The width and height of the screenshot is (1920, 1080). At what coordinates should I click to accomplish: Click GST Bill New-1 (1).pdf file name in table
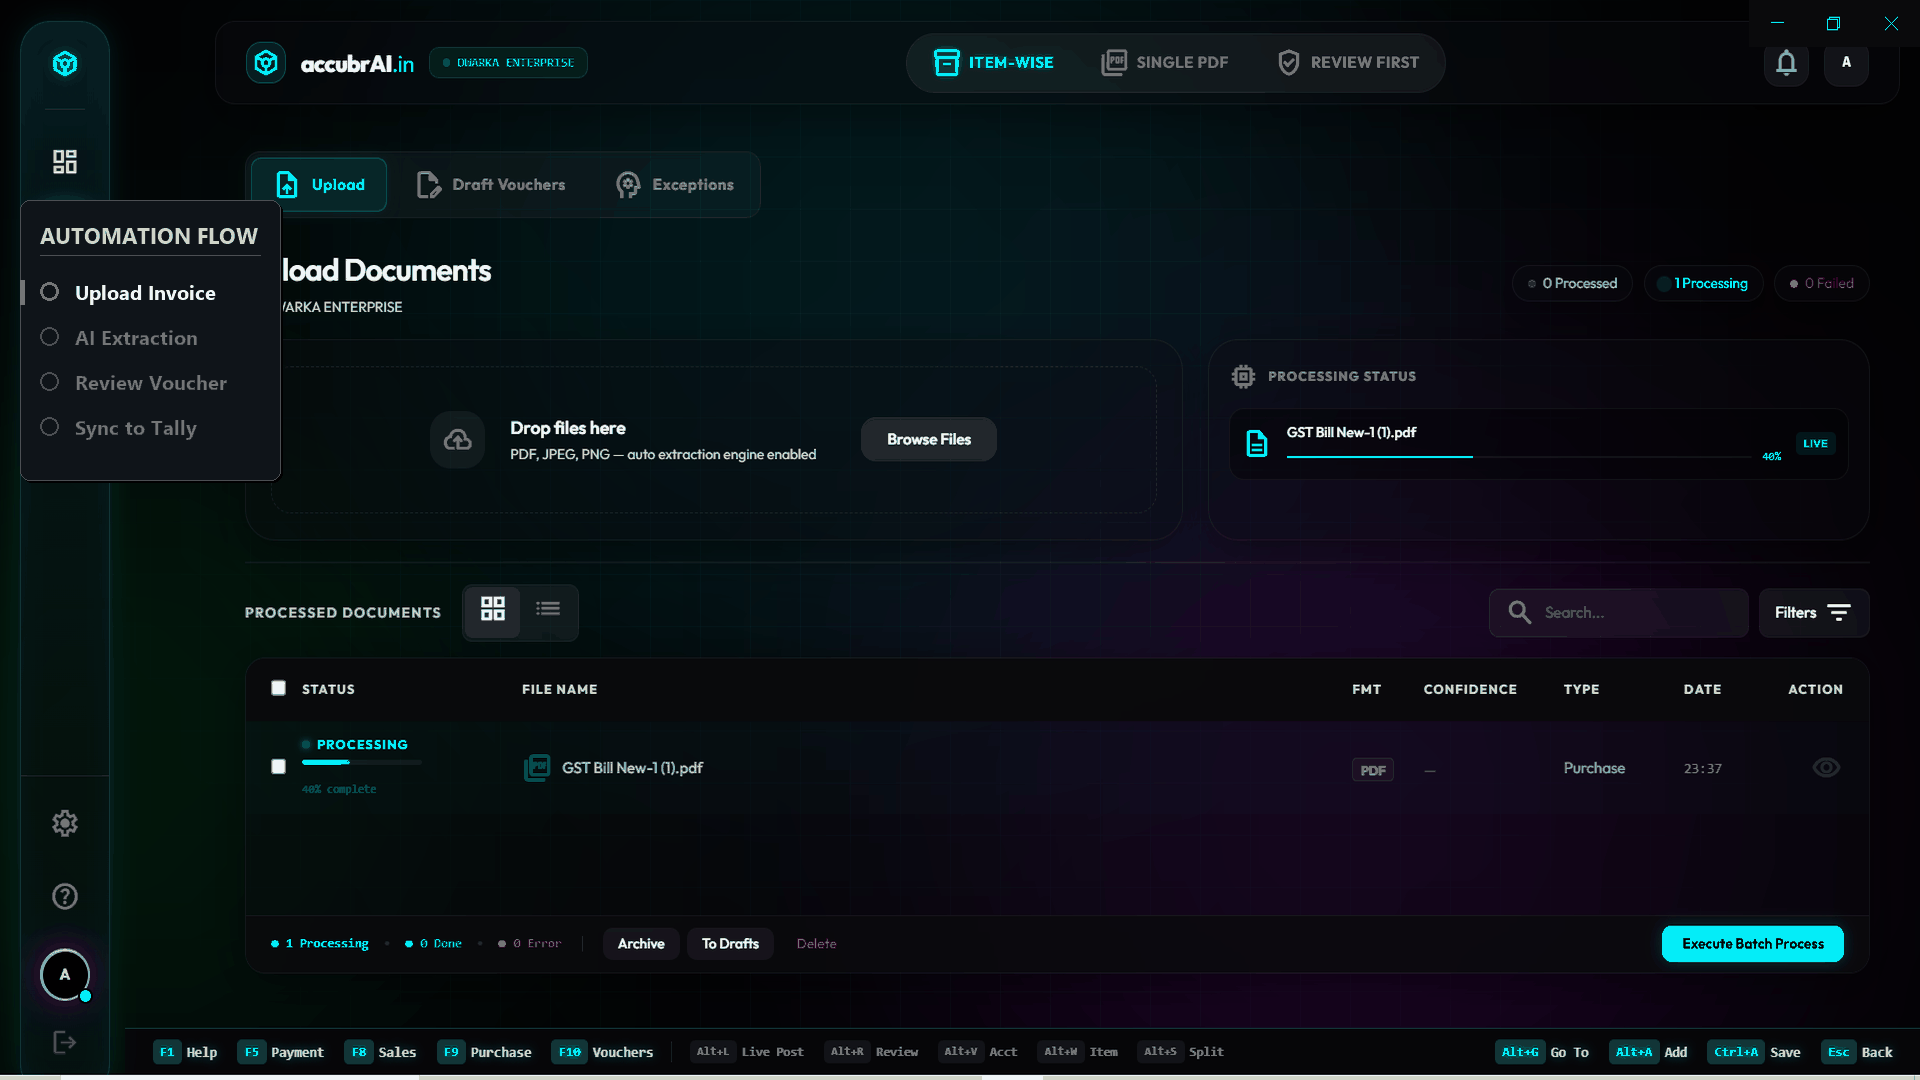point(632,768)
